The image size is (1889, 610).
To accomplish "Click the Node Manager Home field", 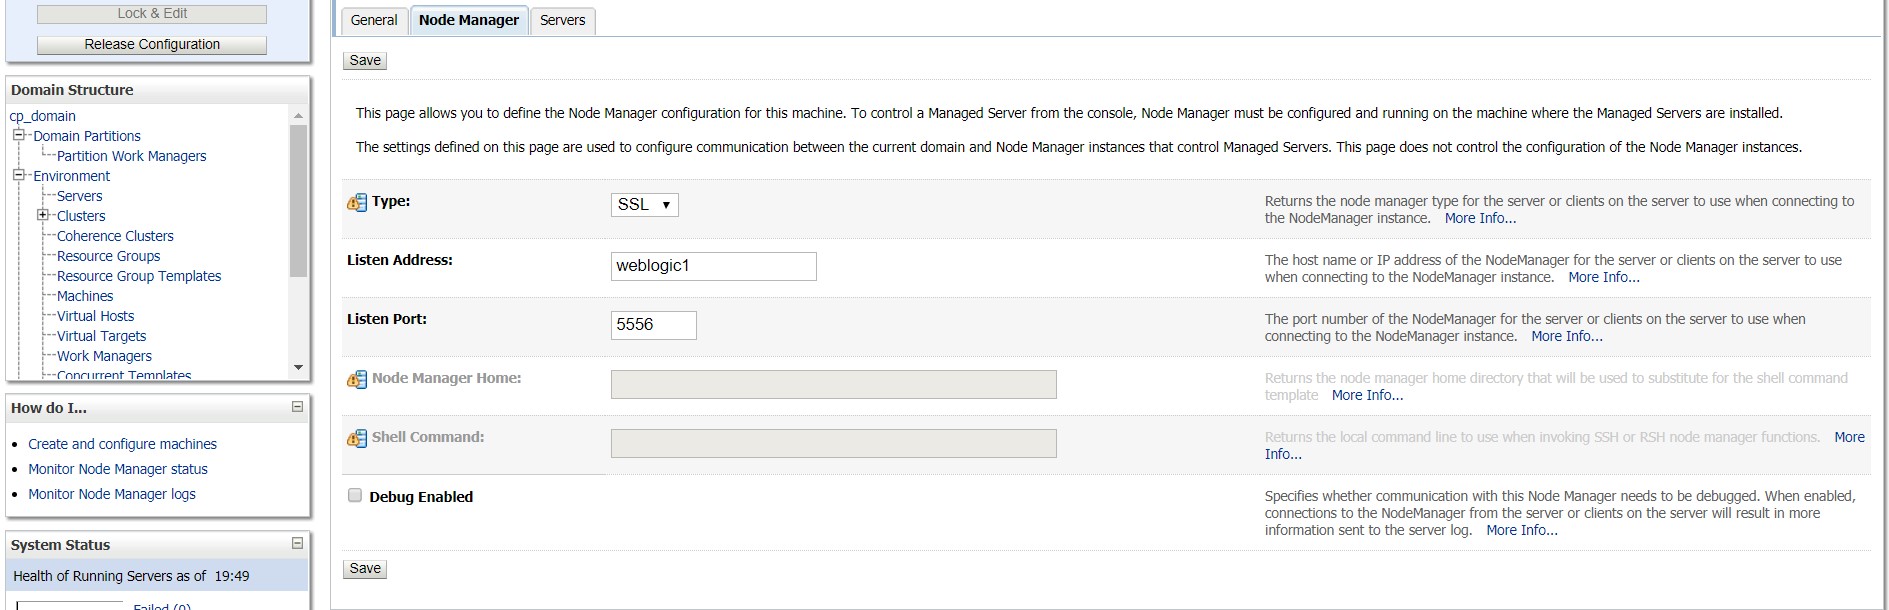I will tap(834, 384).
